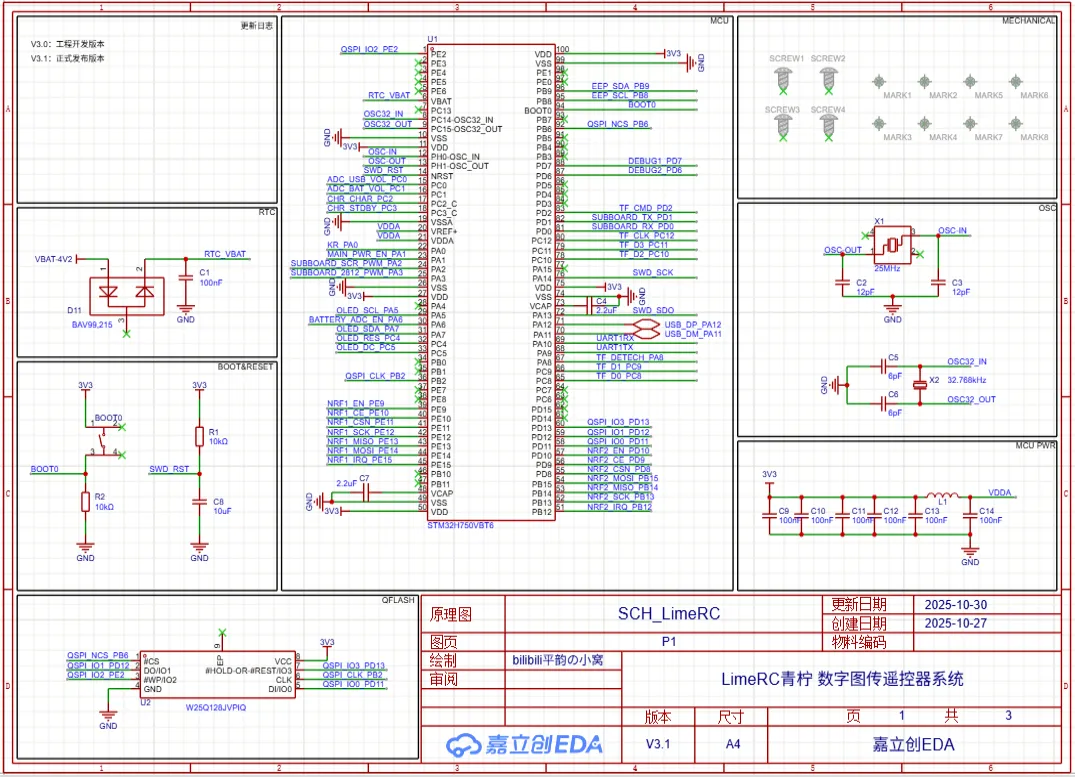Click the USB_DP_PA12 net label
This screenshot has height=777, width=1075.
coord(693,325)
